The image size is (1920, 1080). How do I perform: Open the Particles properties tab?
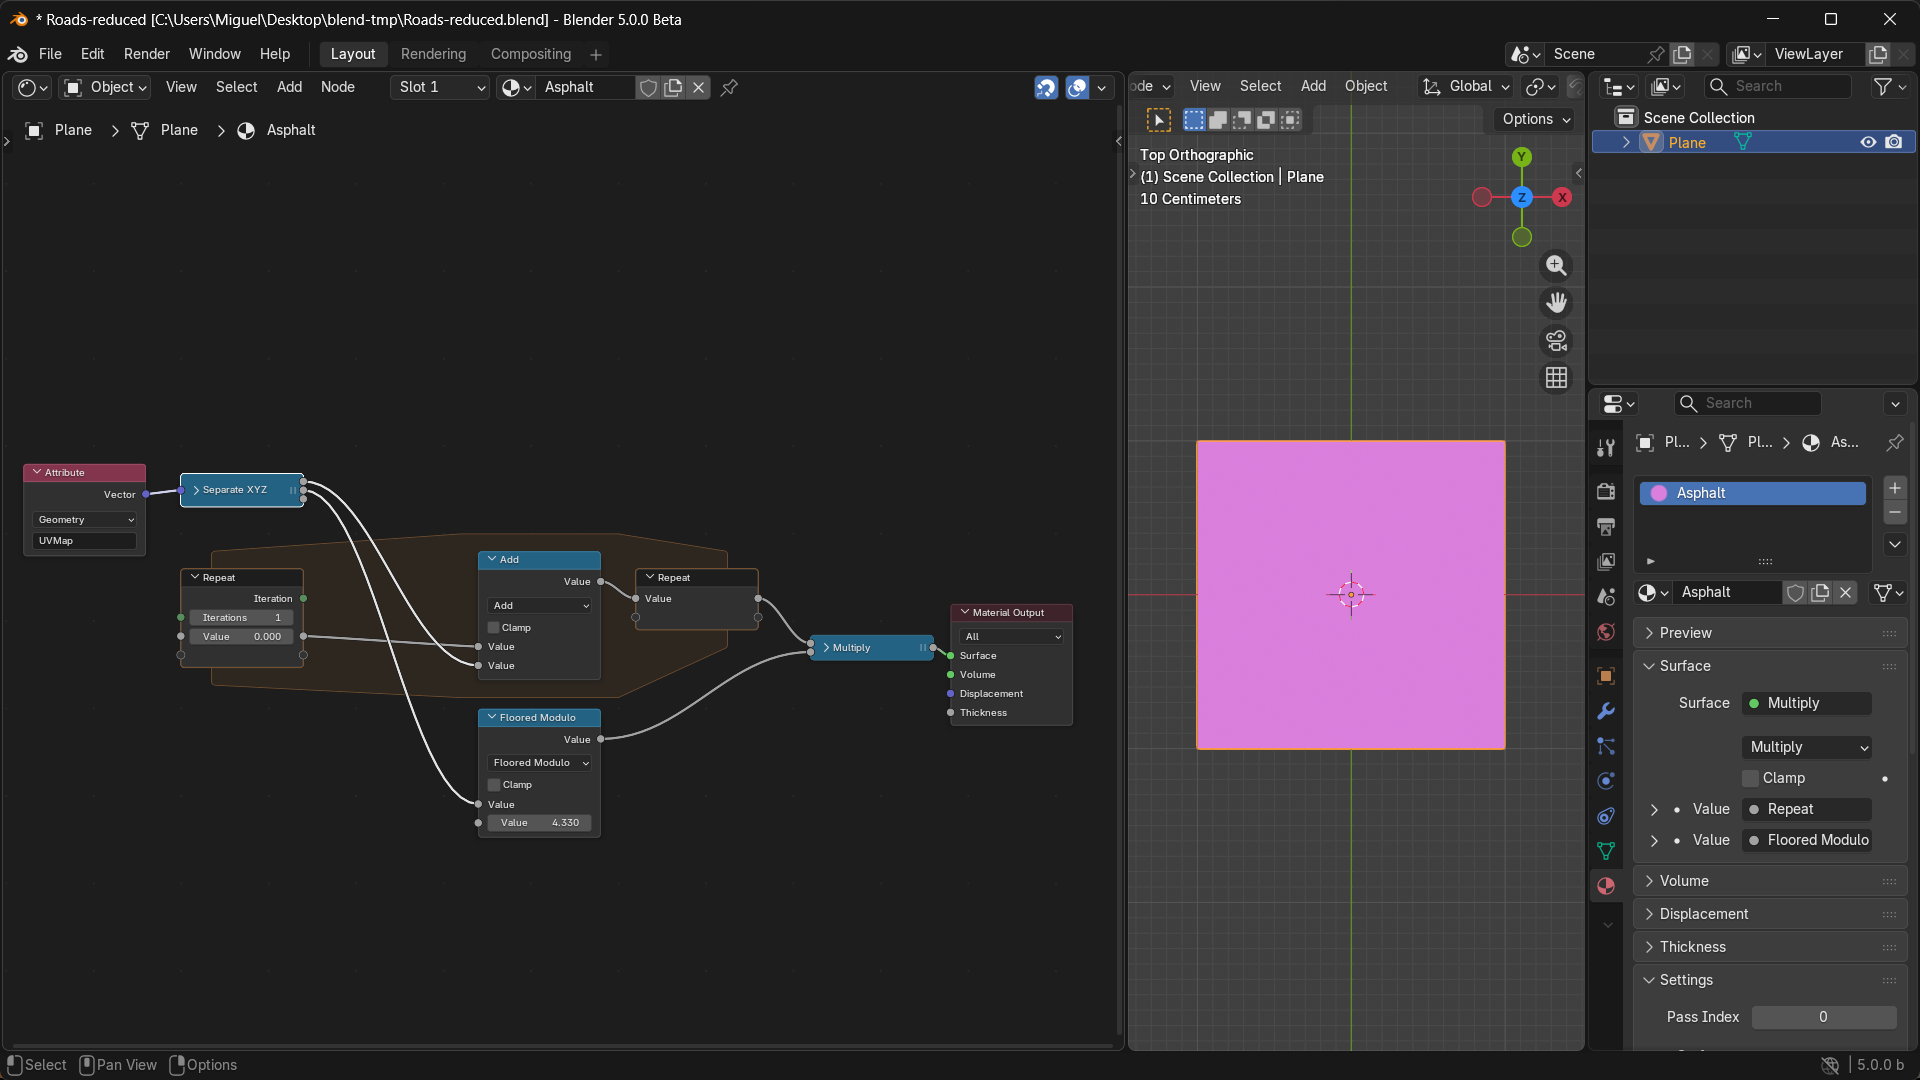click(x=1606, y=746)
